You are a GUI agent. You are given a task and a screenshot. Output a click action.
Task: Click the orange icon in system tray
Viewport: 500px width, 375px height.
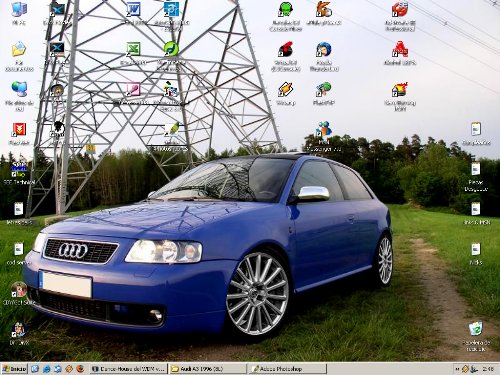coord(465,369)
